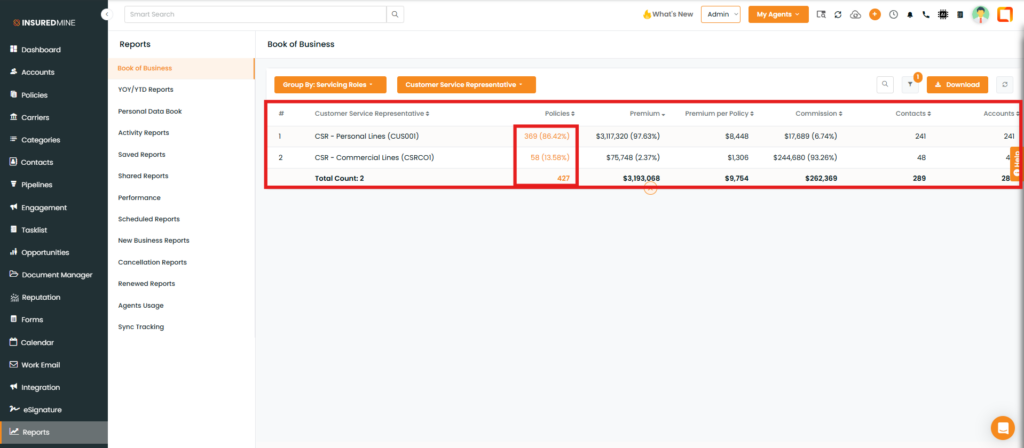
Task: Click the cloud upload icon in header
Action: click(x=855, y=15)
